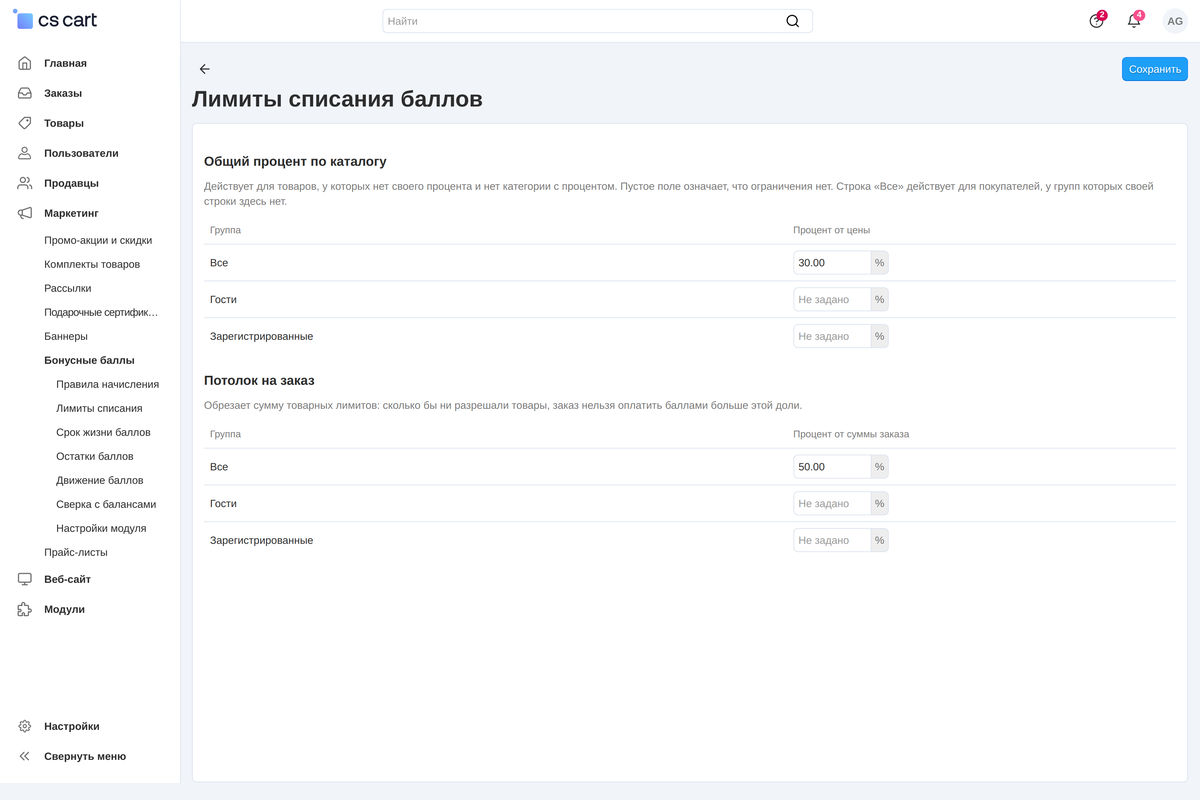Click order ceiling field for Зарегистрированные

coord(832,540)
